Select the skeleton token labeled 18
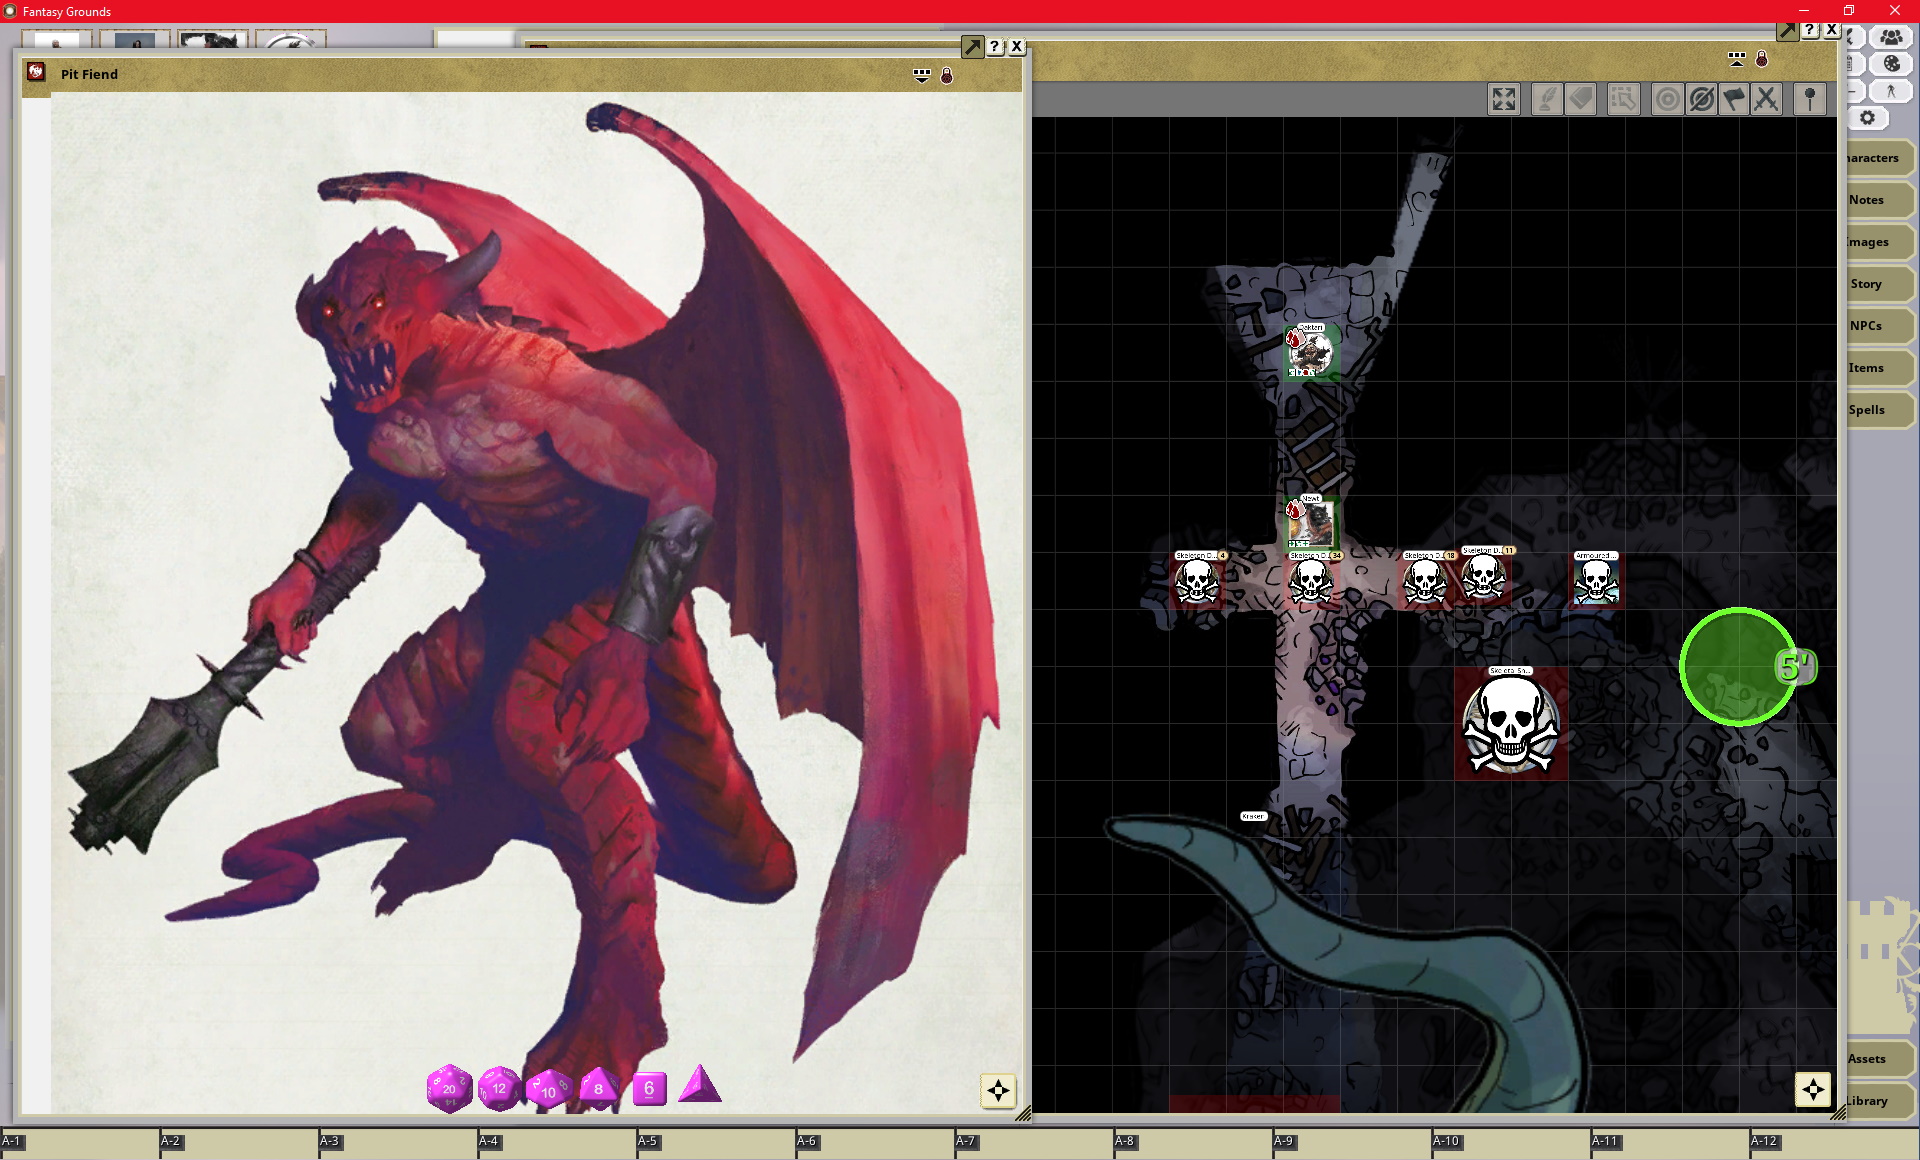The width and height of the screenshot is (1920, 1160). [1425, 581]
